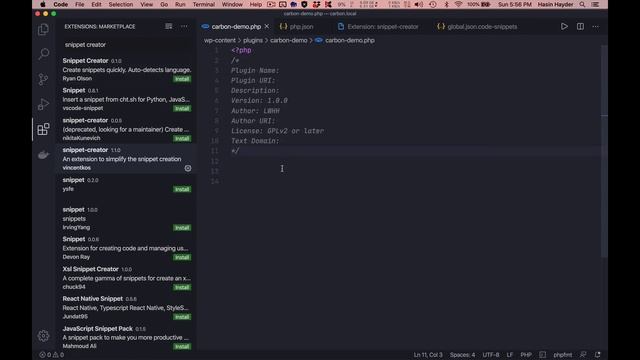
Task: Change file encoding UTF-8
Action: tap(491, 355)
